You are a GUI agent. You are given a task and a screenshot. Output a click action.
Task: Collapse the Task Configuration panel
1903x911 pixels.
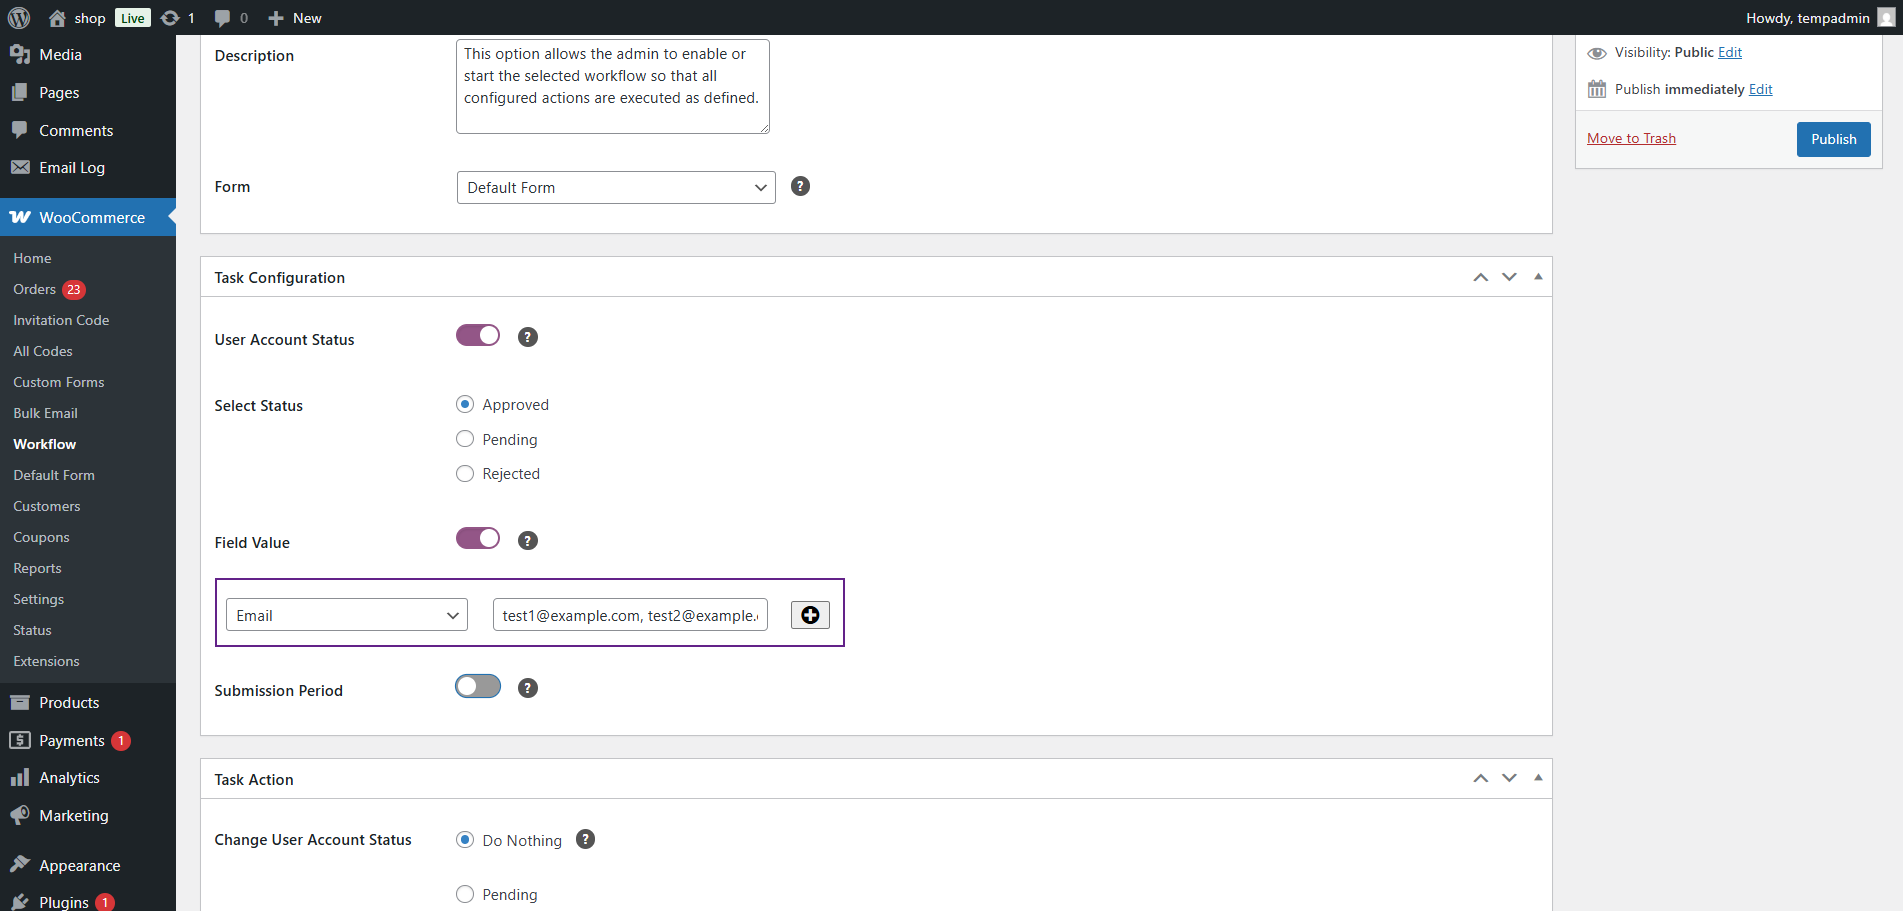click(1538, 277)
